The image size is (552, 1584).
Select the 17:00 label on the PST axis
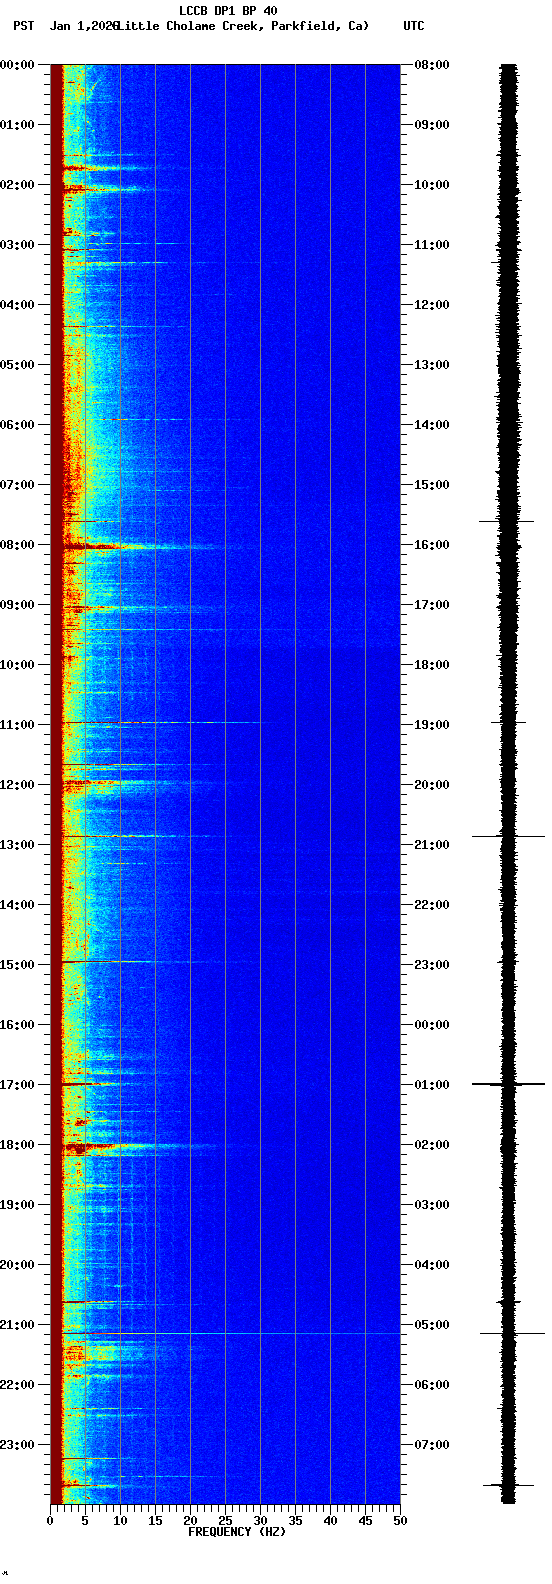17,1085
